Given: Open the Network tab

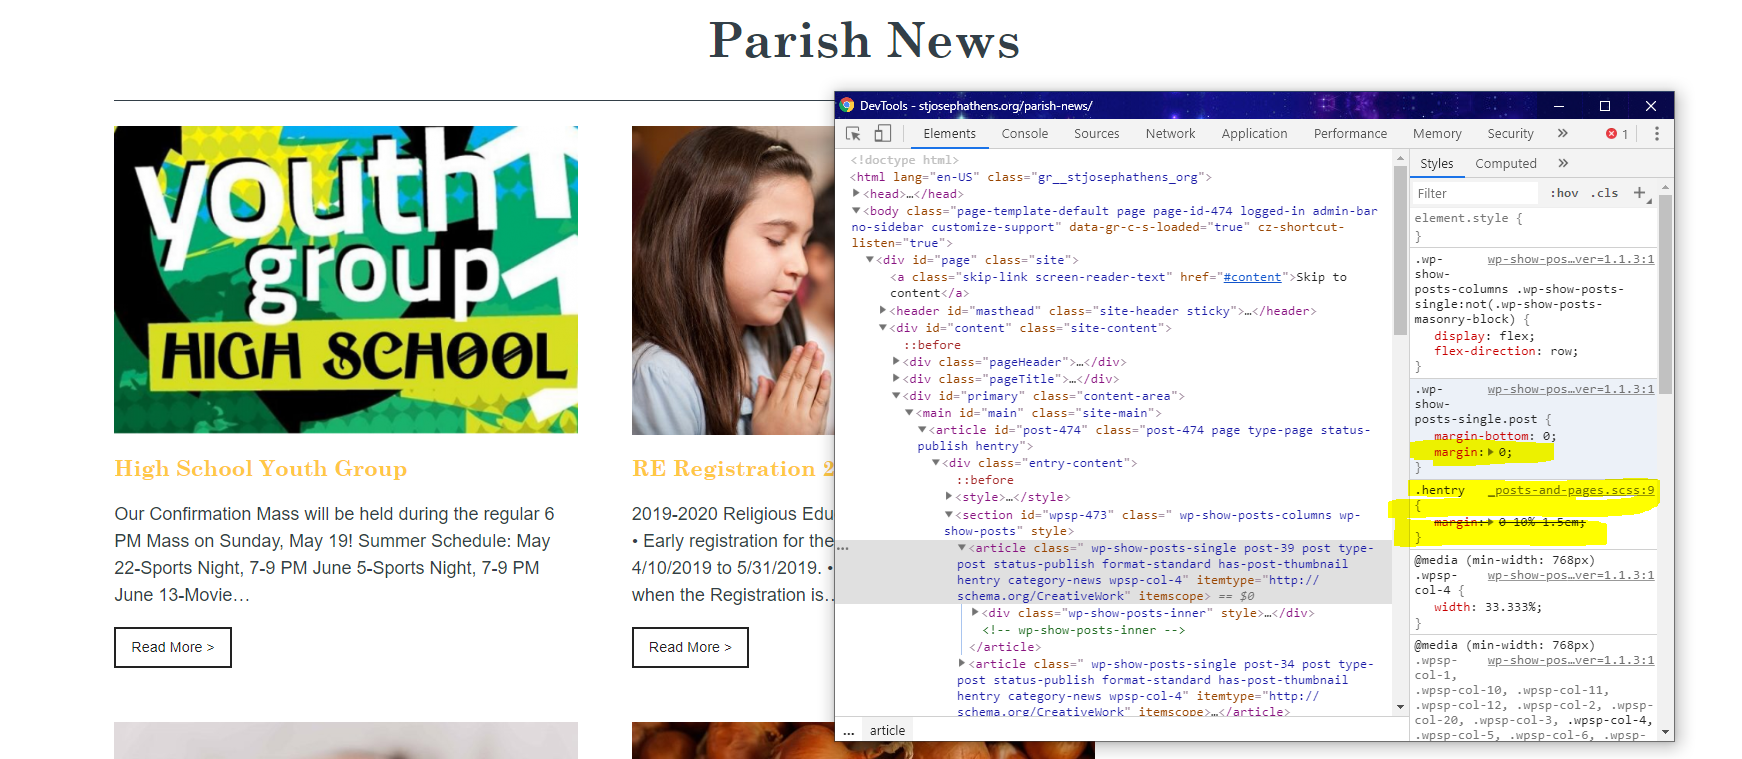Looking at the screenshot, I should pyautogui.click(x=1170, y=134).
